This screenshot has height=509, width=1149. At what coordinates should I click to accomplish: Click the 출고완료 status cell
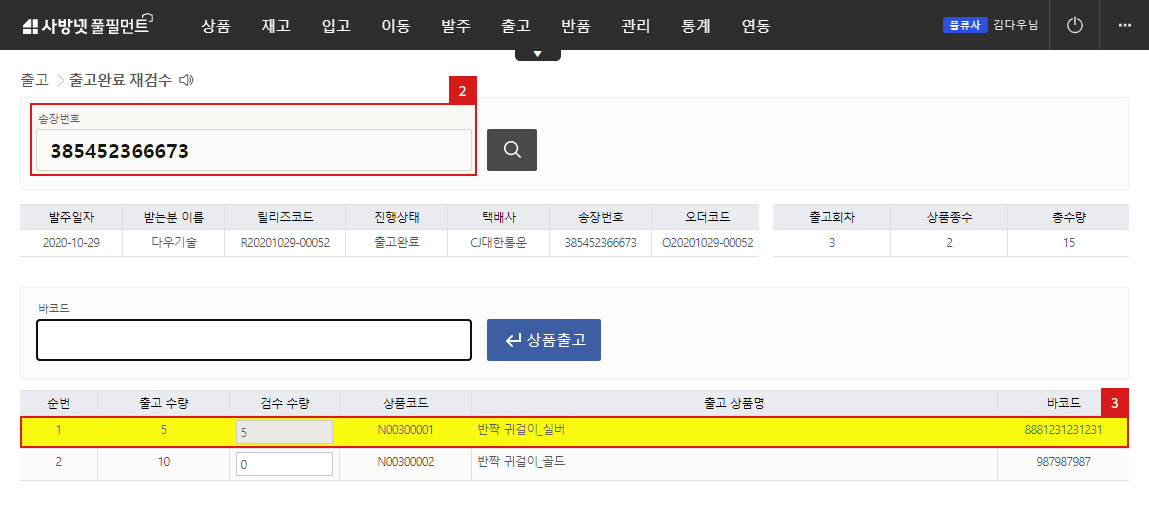(x=396, y=242)
